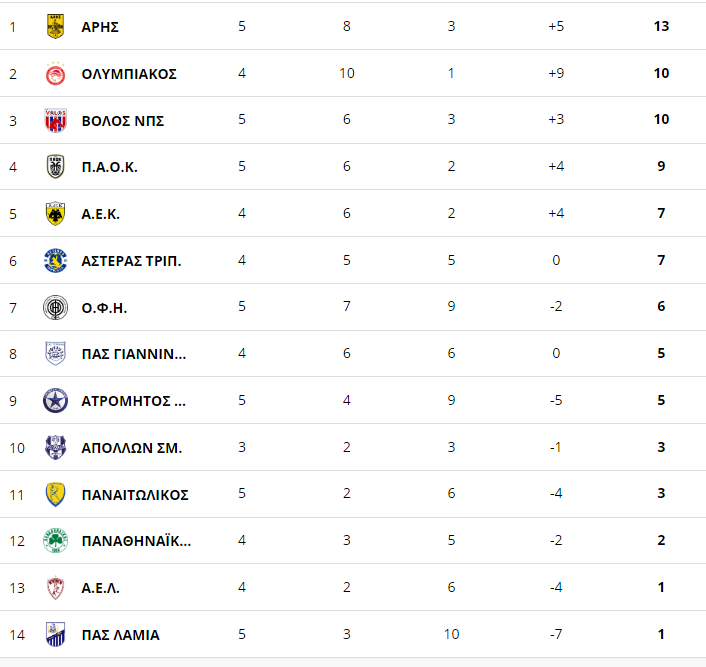Select the ΒΟΛΟΣ ΝΠΣ crest
Image resolution: width=706 pixels, height=667 pixels.
(55, 120)
